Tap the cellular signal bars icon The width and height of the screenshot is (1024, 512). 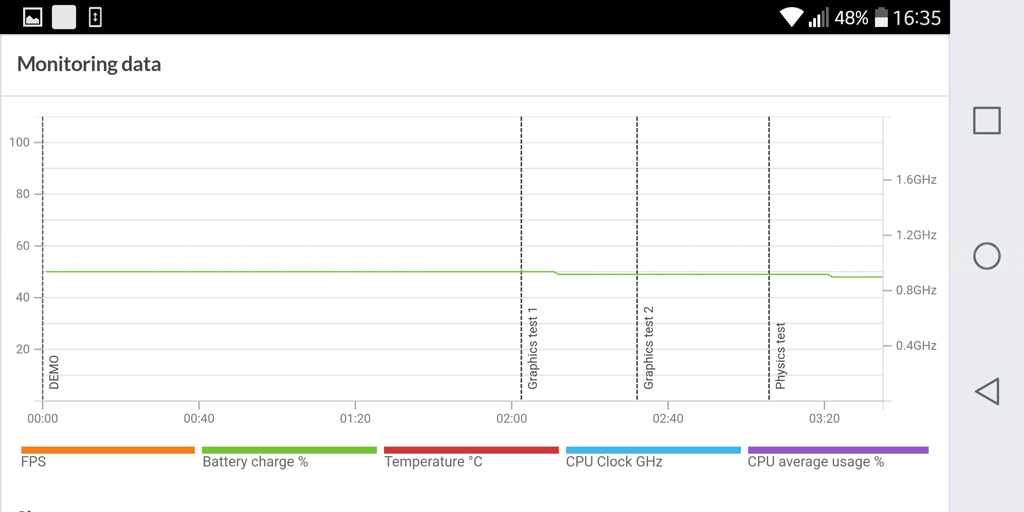(x=818, y=17)
